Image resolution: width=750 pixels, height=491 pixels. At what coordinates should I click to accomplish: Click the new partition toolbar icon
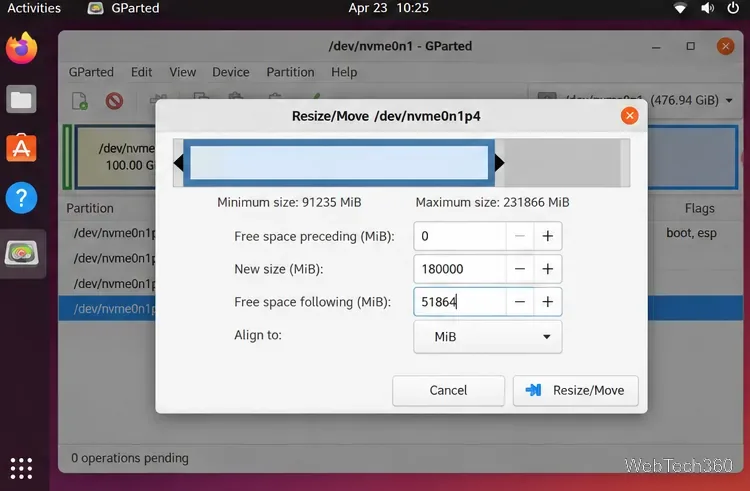(x=80, y=101)
